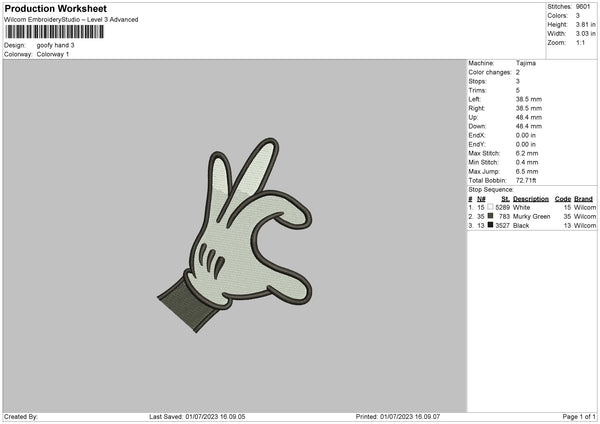Click the stitch count '3527' in Black row

click(x=502, y=225)
